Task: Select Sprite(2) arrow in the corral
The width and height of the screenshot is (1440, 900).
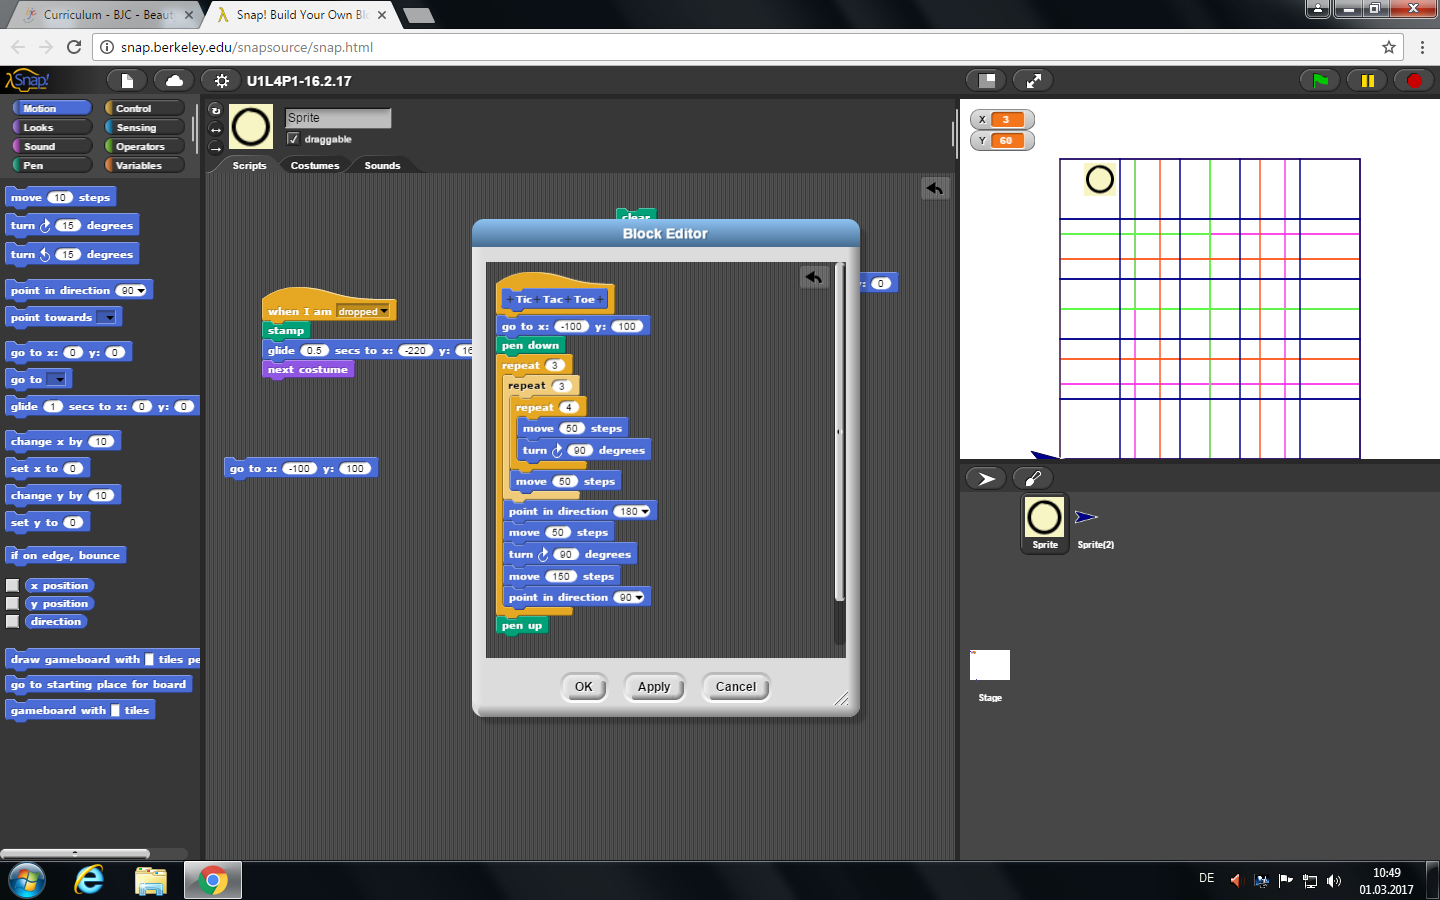Action: click(x=1094, y=524)
